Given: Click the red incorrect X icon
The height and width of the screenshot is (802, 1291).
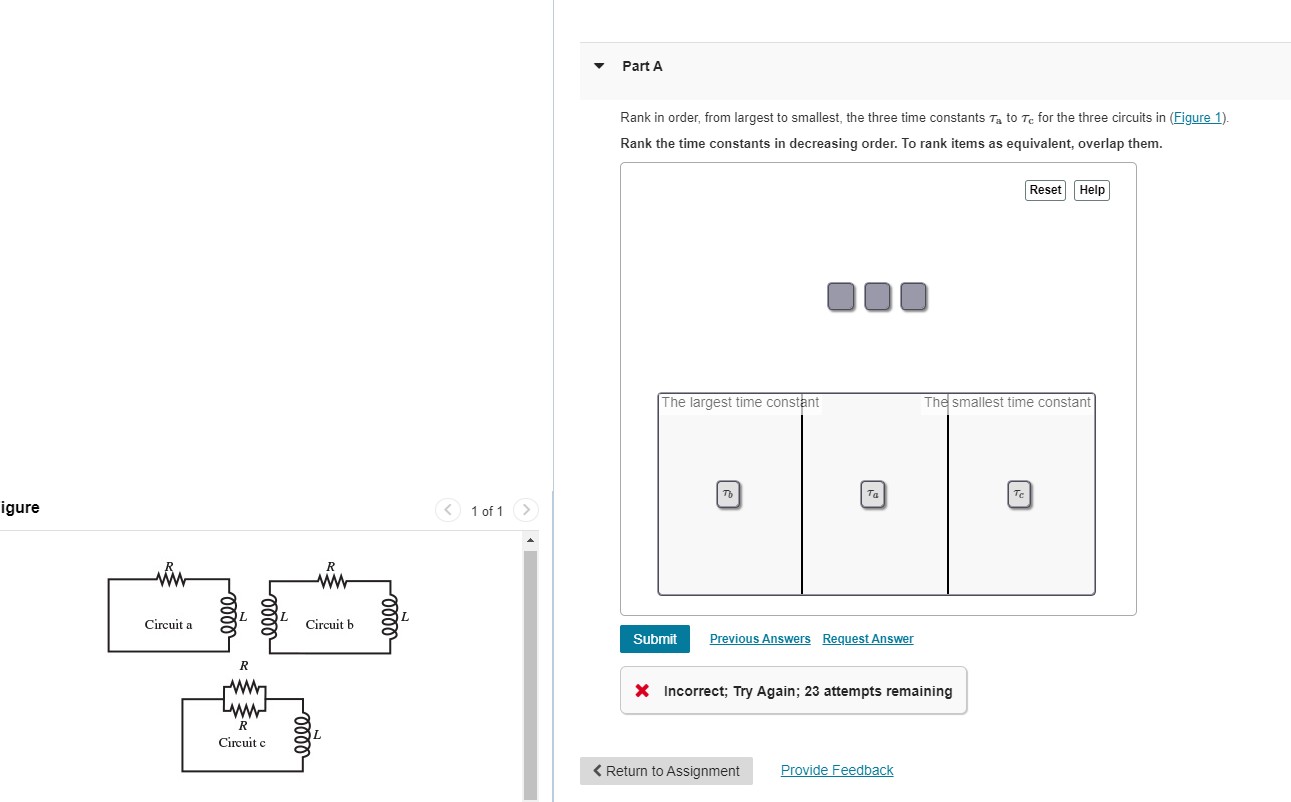Looking at the screenshot, I should tap(641, 690).
